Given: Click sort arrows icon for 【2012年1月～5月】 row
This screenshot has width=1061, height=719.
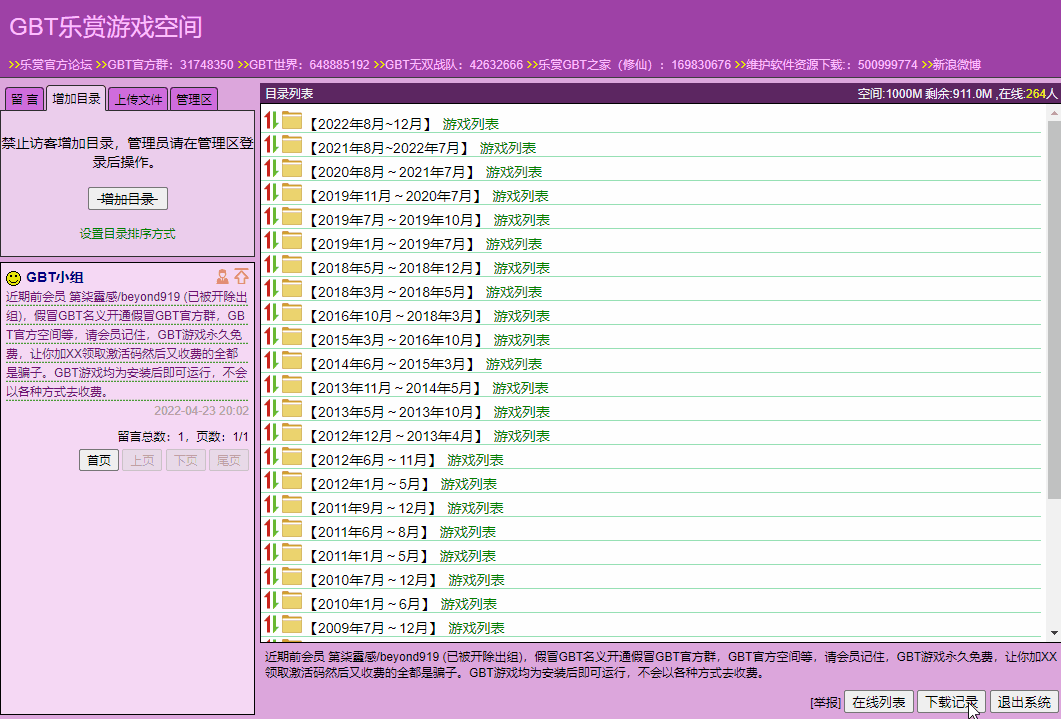Looking at the screenshot, I should pos(271,480).
